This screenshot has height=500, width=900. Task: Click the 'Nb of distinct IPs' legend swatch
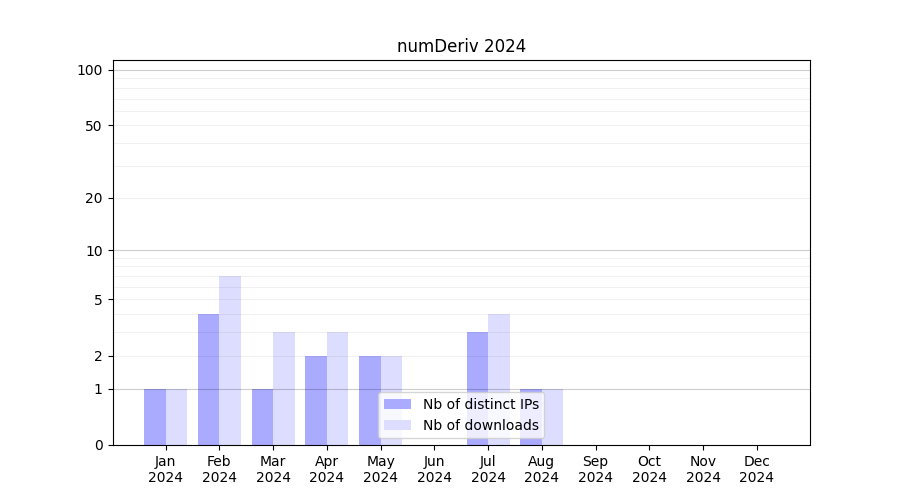pos(397,404)
